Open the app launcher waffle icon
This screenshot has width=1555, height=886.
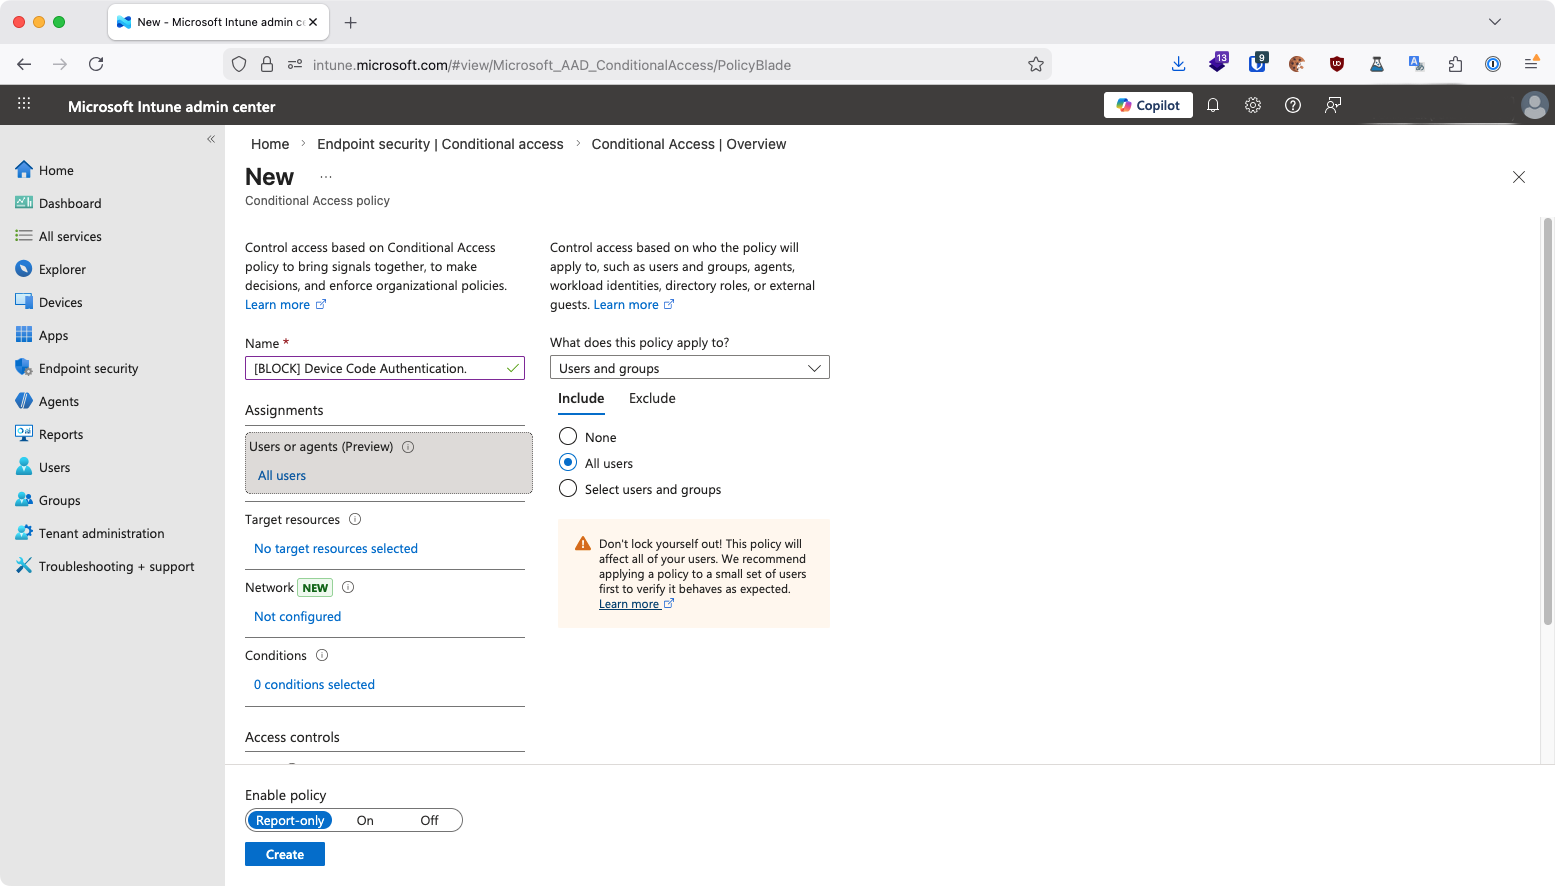[24, 104]
